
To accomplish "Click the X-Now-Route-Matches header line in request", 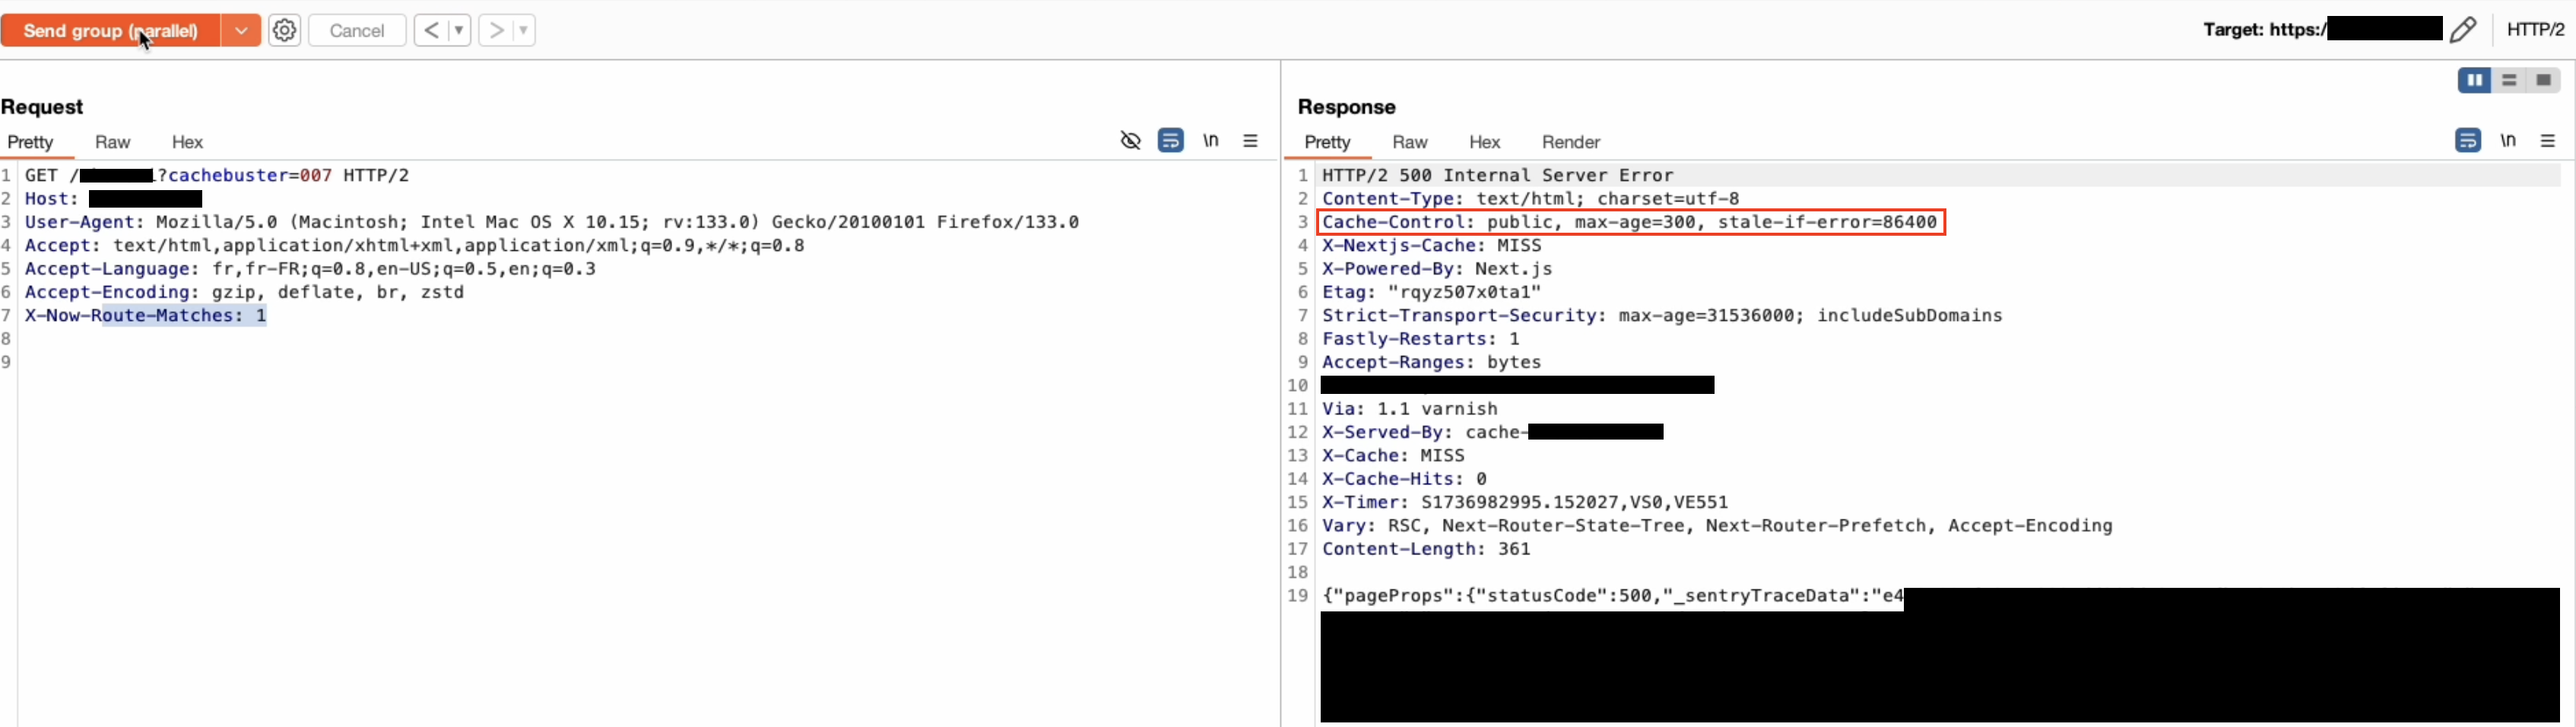I will [146, 316].
